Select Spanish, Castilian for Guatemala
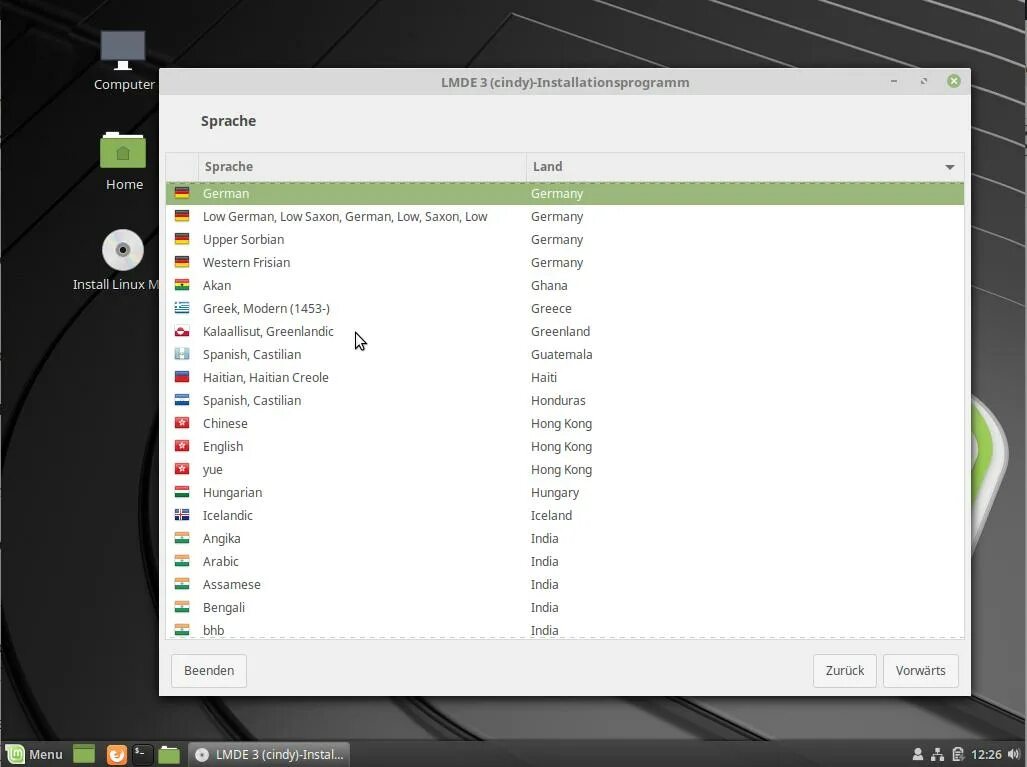The width and height of the screenshot is (1027, 767). click(565, 354)
